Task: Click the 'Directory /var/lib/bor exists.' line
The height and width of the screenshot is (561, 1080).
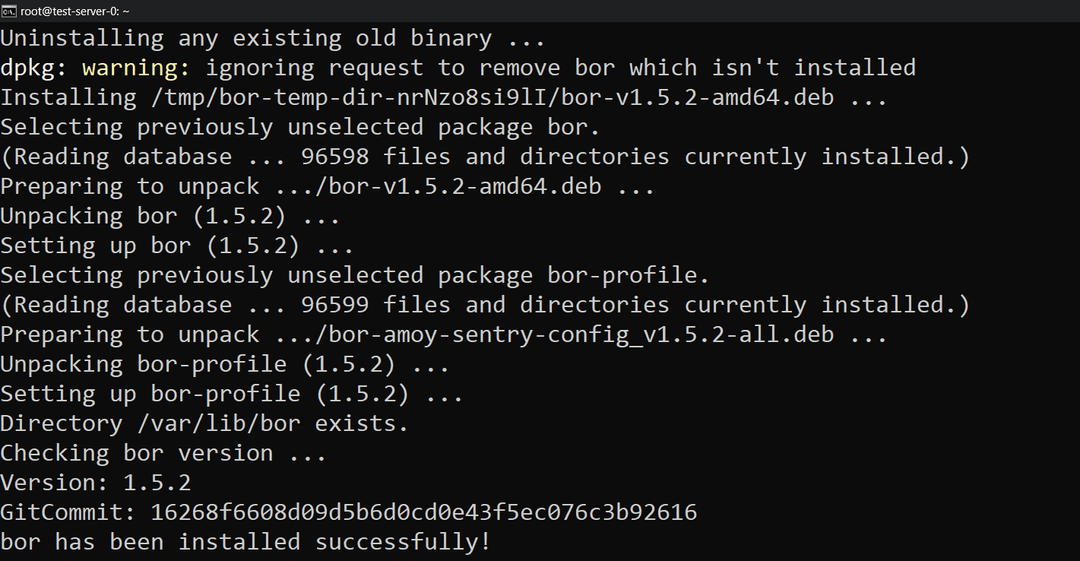Action: click(205, 424)
